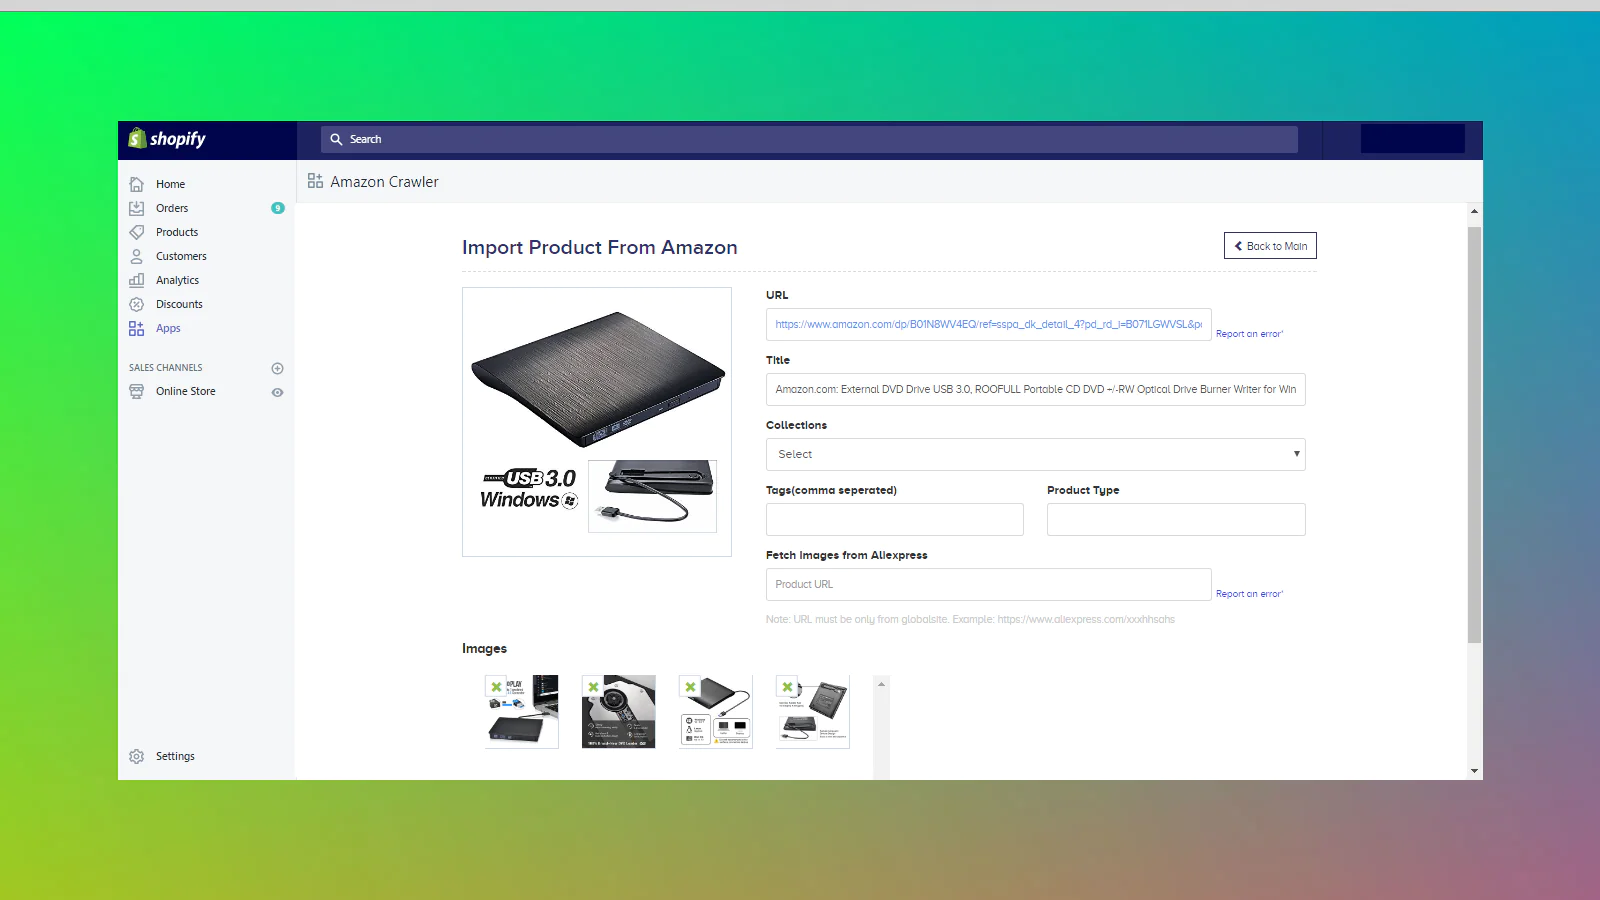The height and width of the screenshot is (900, 1600).
Task: Click the Back to Main button
Action: tap(1270, 246)
